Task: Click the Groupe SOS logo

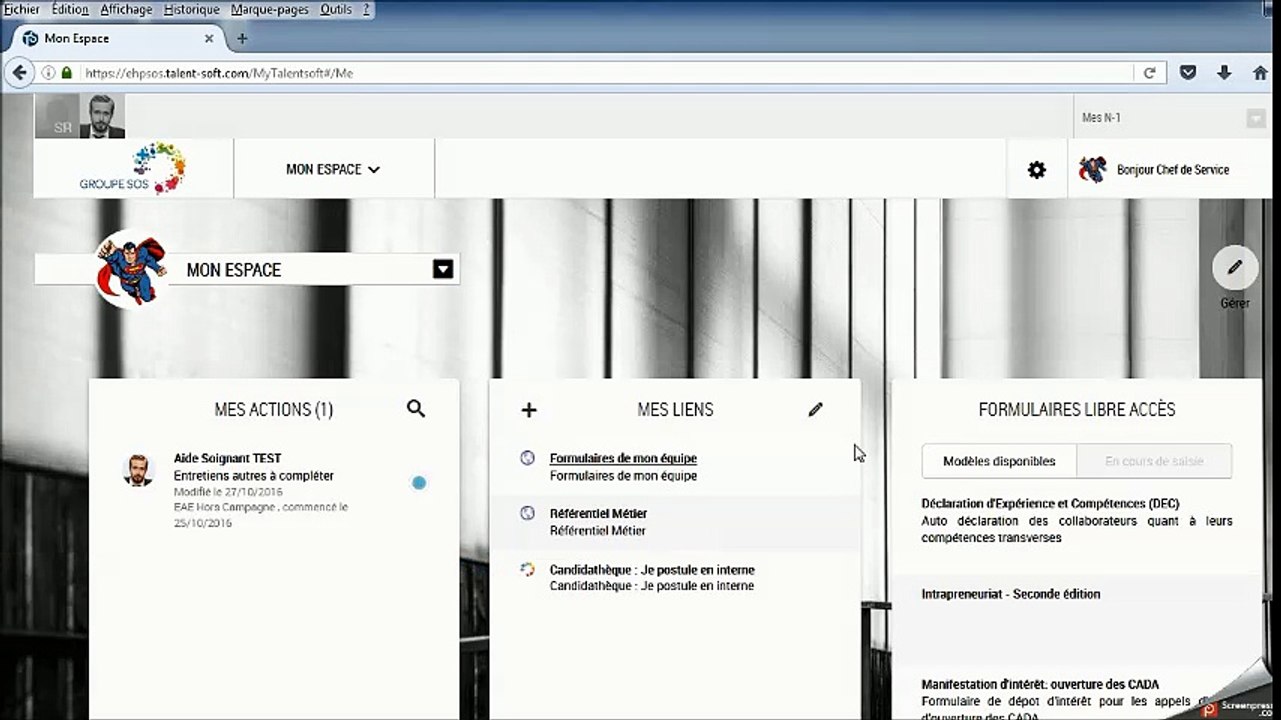Action: tap(133, 168)
